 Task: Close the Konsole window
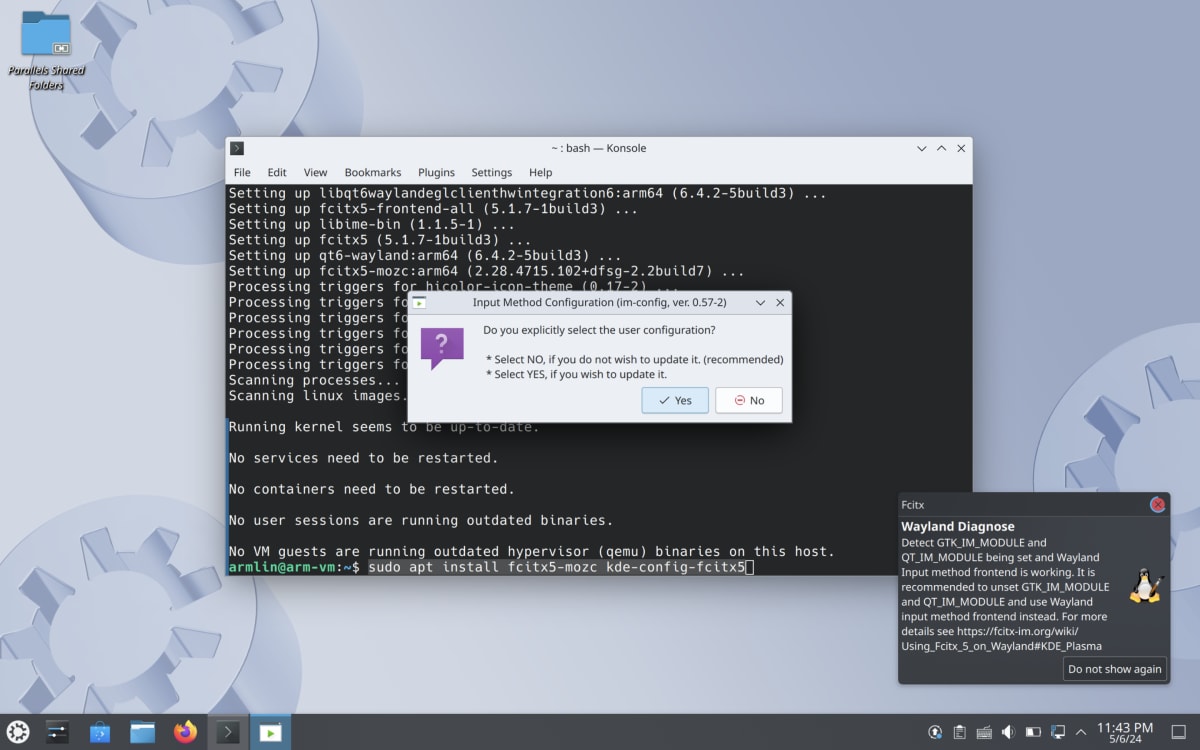tap(961, 148)
